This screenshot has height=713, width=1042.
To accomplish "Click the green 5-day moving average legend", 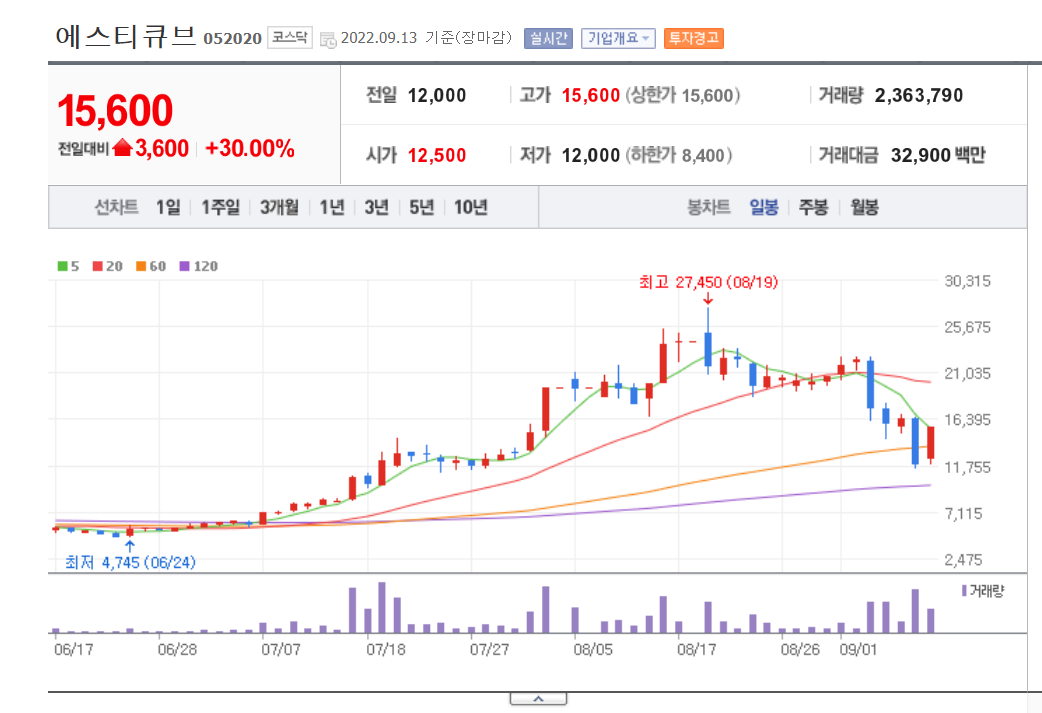I will [68, 266].
